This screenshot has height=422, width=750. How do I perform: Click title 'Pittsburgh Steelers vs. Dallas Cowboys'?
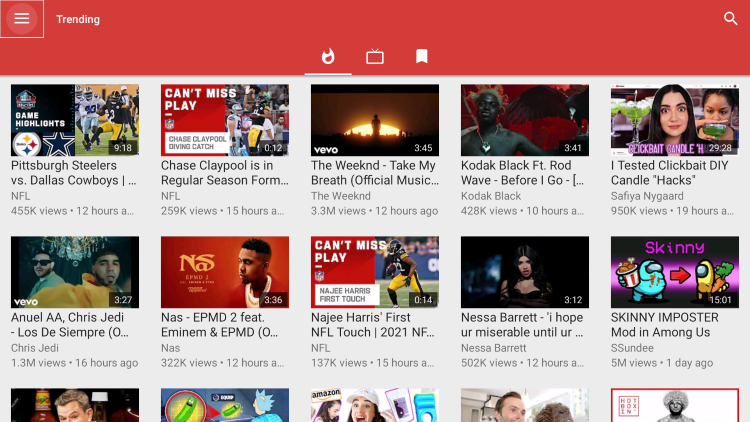tap(74, 173)
